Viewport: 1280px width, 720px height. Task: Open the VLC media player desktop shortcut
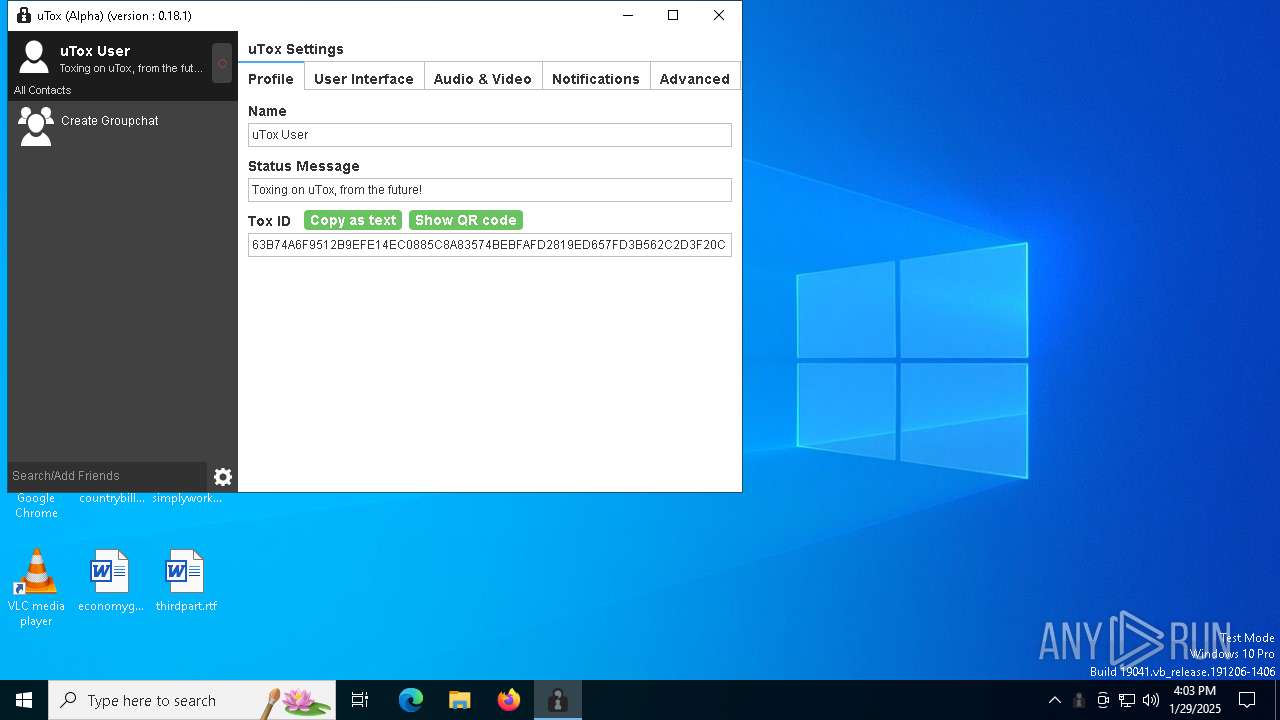point(36,587)
